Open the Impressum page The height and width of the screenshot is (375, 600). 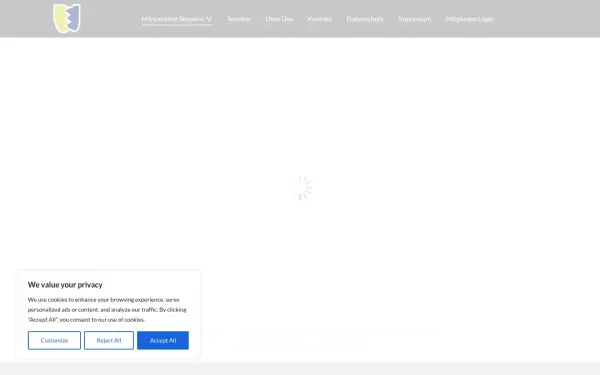(414, 19)
